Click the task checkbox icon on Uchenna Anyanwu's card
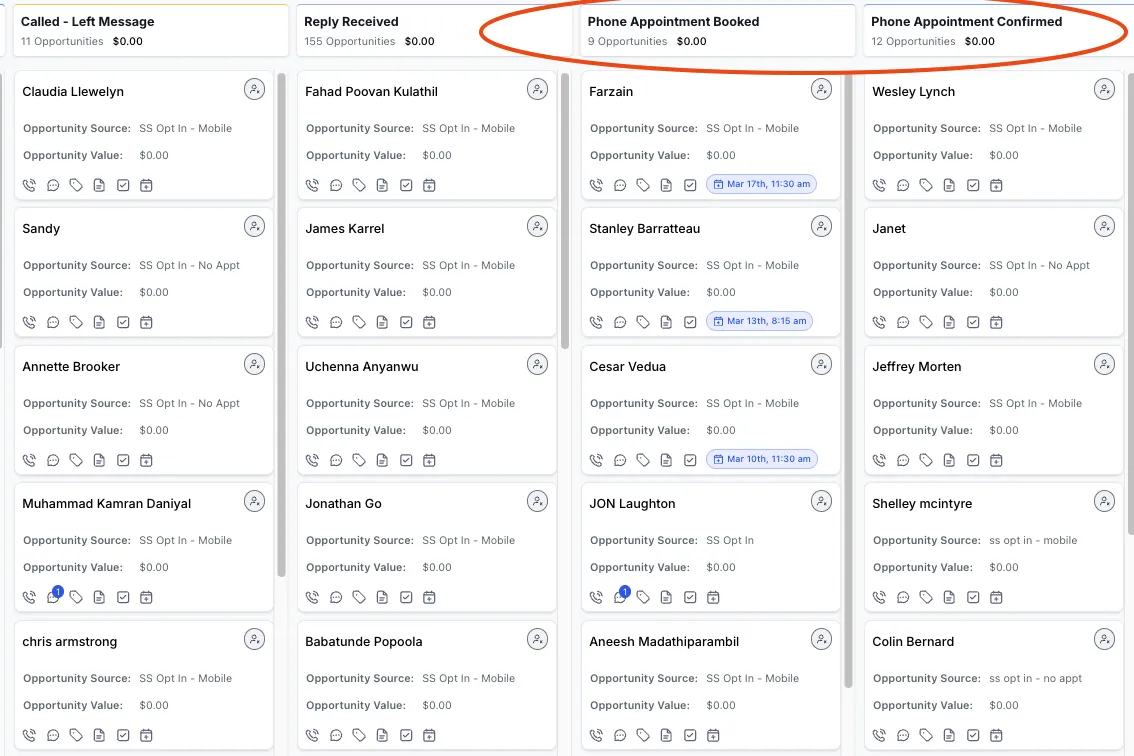Image resolution: width=1134 pixels, height=756 pixels. 406,460
